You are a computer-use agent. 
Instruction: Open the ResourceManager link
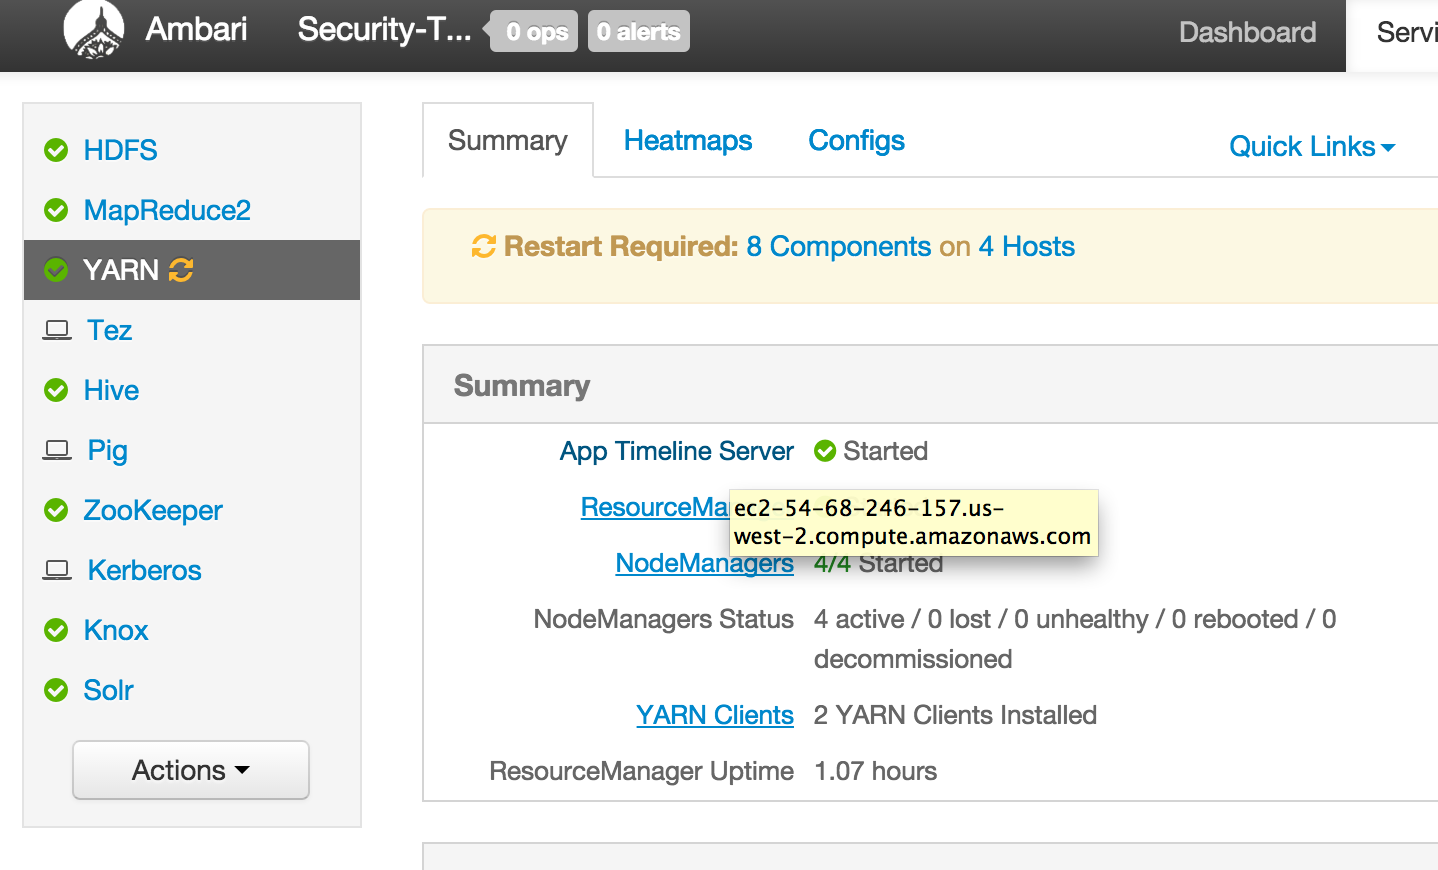tap(655, 507)
